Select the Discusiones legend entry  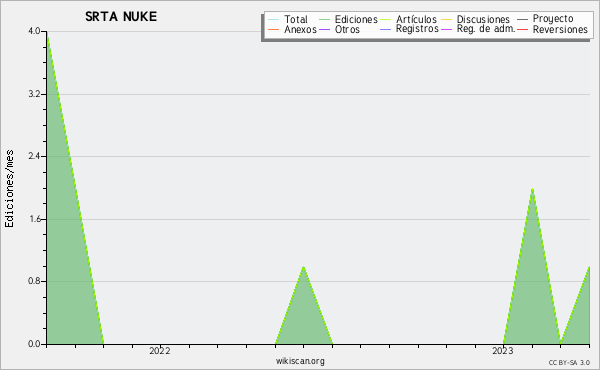pos(476,19)
